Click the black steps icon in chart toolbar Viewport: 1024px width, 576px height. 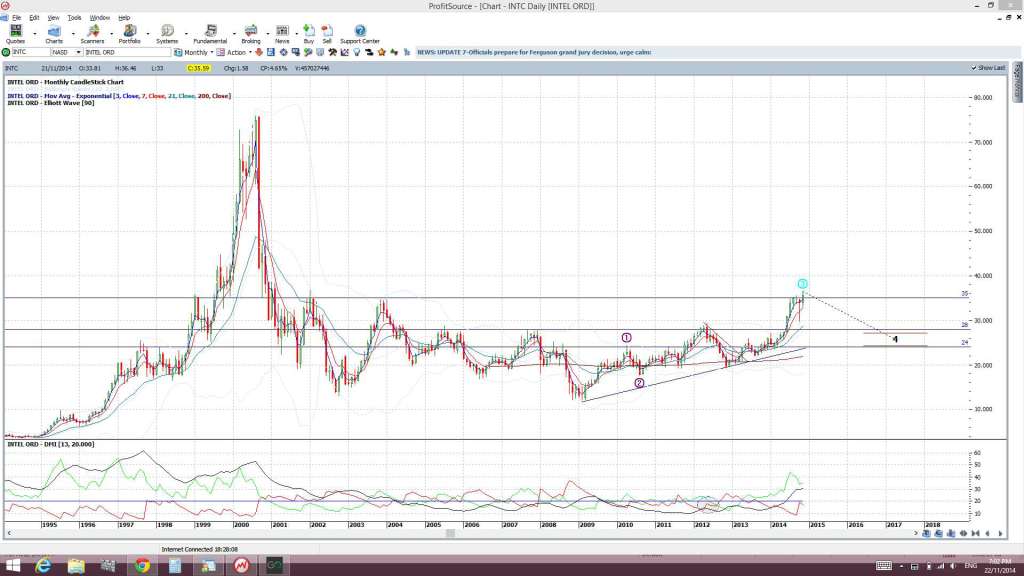click(x=369, y=52)
